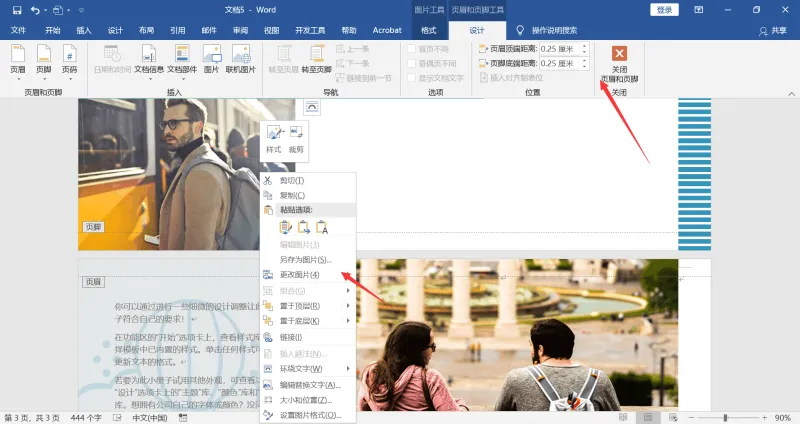This screenshot has height=424, width=800.
Task: Expand the undo history dropdown arrow
Action: (x=45, y=10)
